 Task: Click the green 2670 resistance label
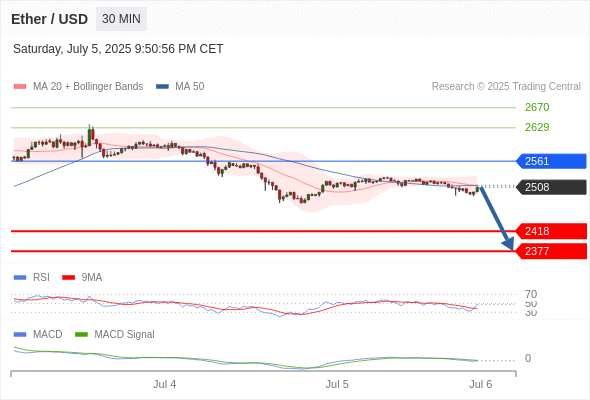[537, 107]
